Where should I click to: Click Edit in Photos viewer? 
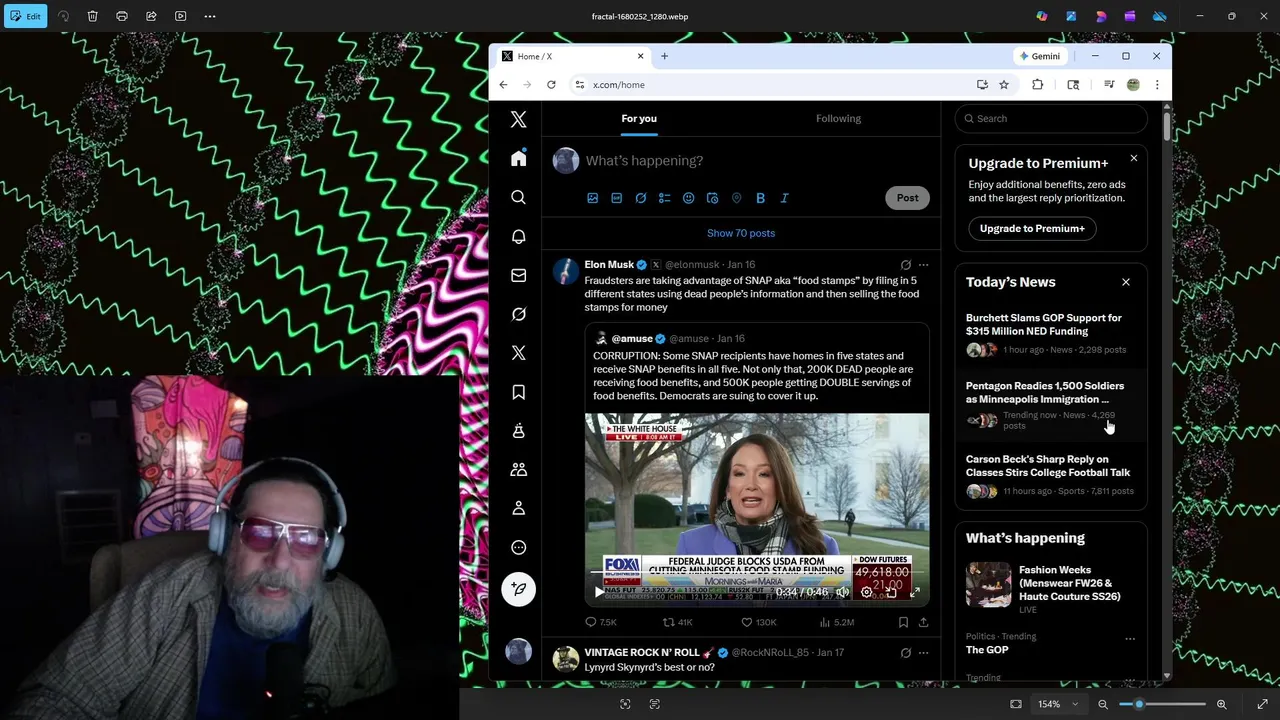[x=25, y=16]
